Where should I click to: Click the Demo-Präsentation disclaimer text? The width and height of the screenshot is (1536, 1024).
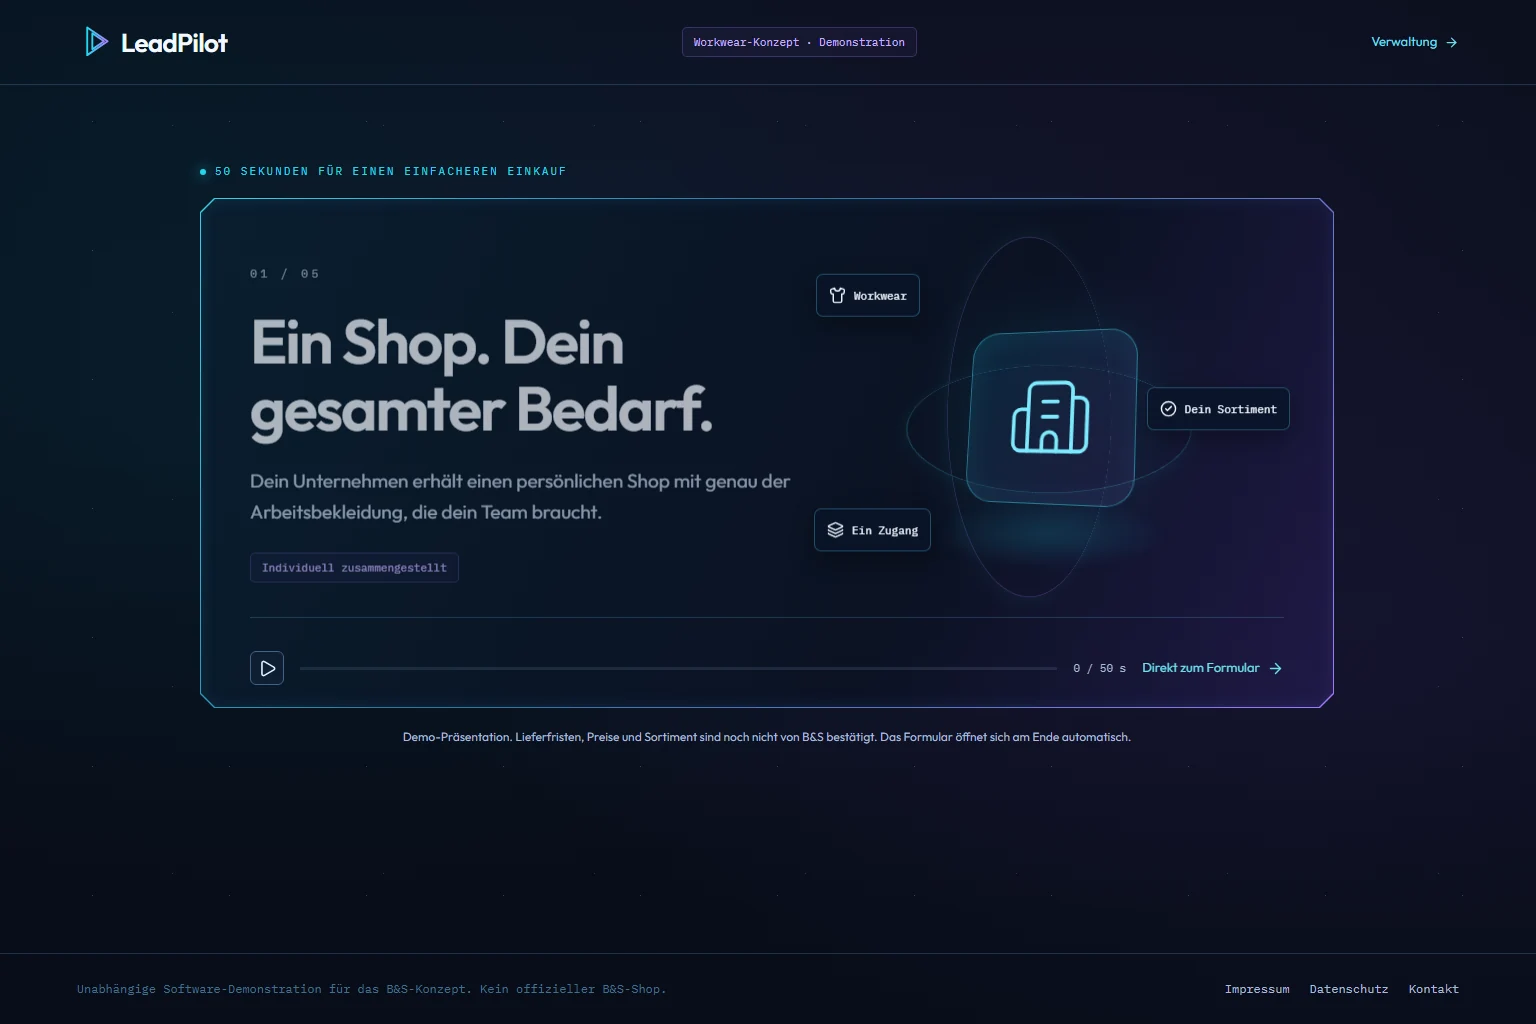tap(767, 737)
